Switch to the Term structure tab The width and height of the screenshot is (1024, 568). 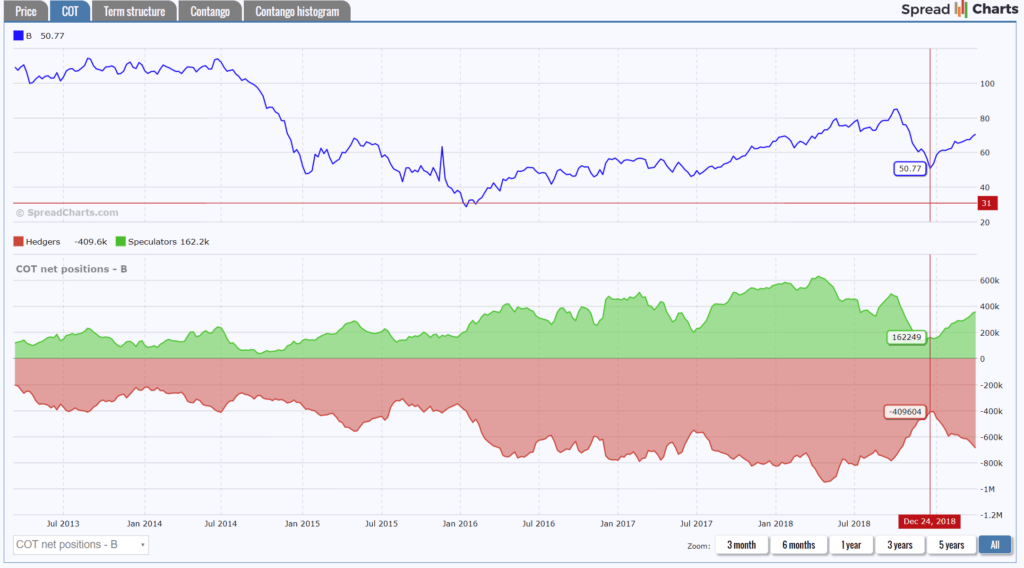tap(134, 11)
